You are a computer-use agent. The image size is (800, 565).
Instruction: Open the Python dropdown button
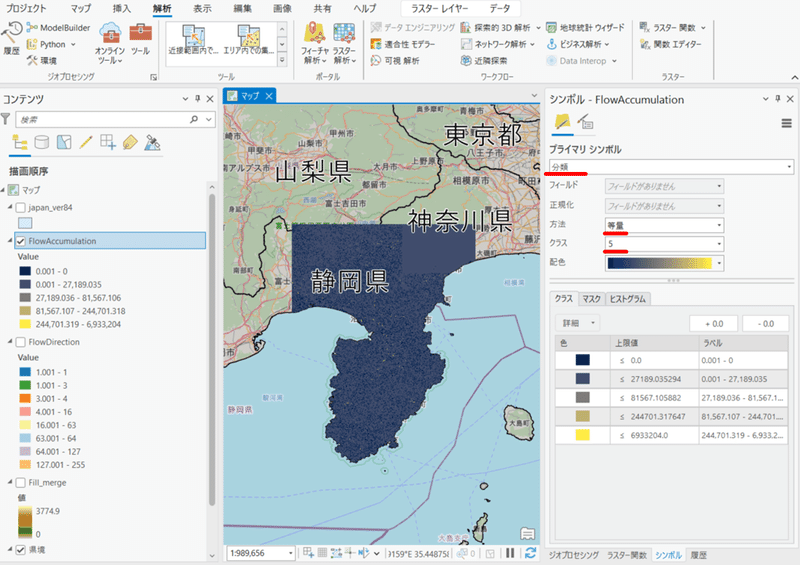[x=51, y=44]
